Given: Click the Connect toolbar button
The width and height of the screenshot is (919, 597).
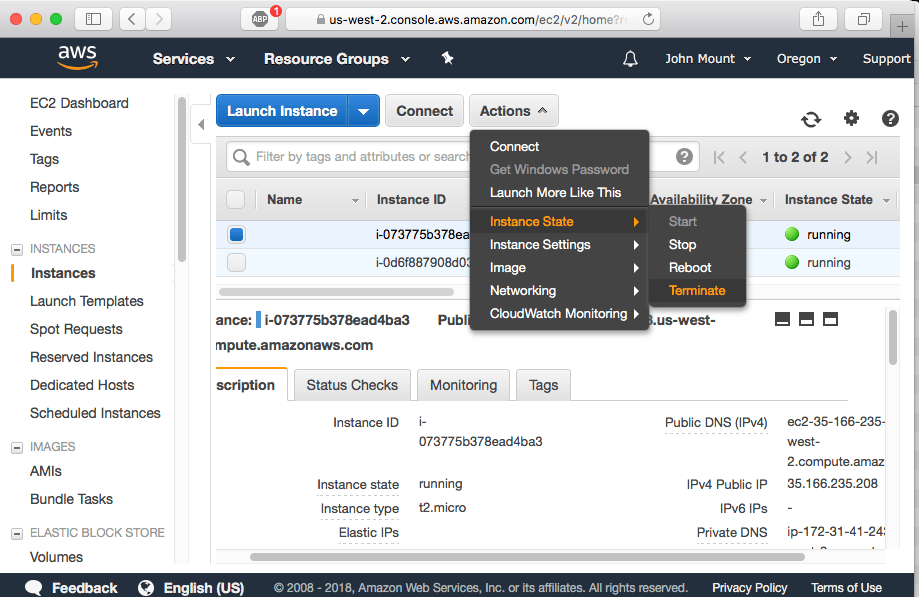Looking at the screenshot, I should point(424,111).
